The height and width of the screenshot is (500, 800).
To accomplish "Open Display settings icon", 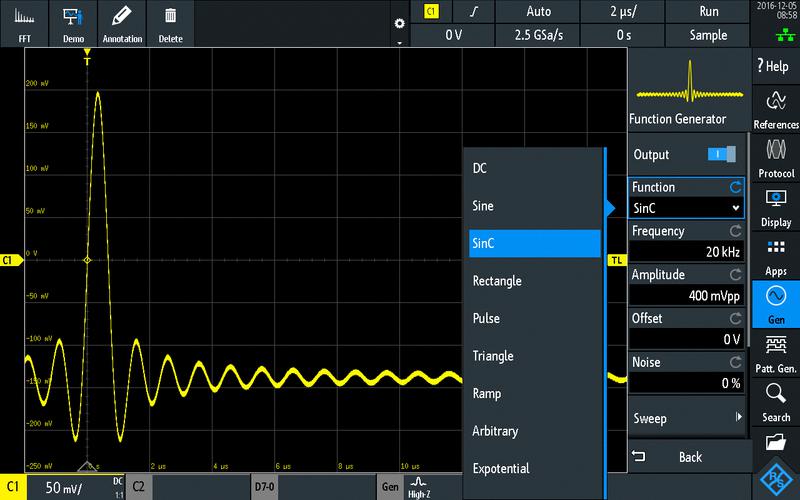I will (776, 208).
